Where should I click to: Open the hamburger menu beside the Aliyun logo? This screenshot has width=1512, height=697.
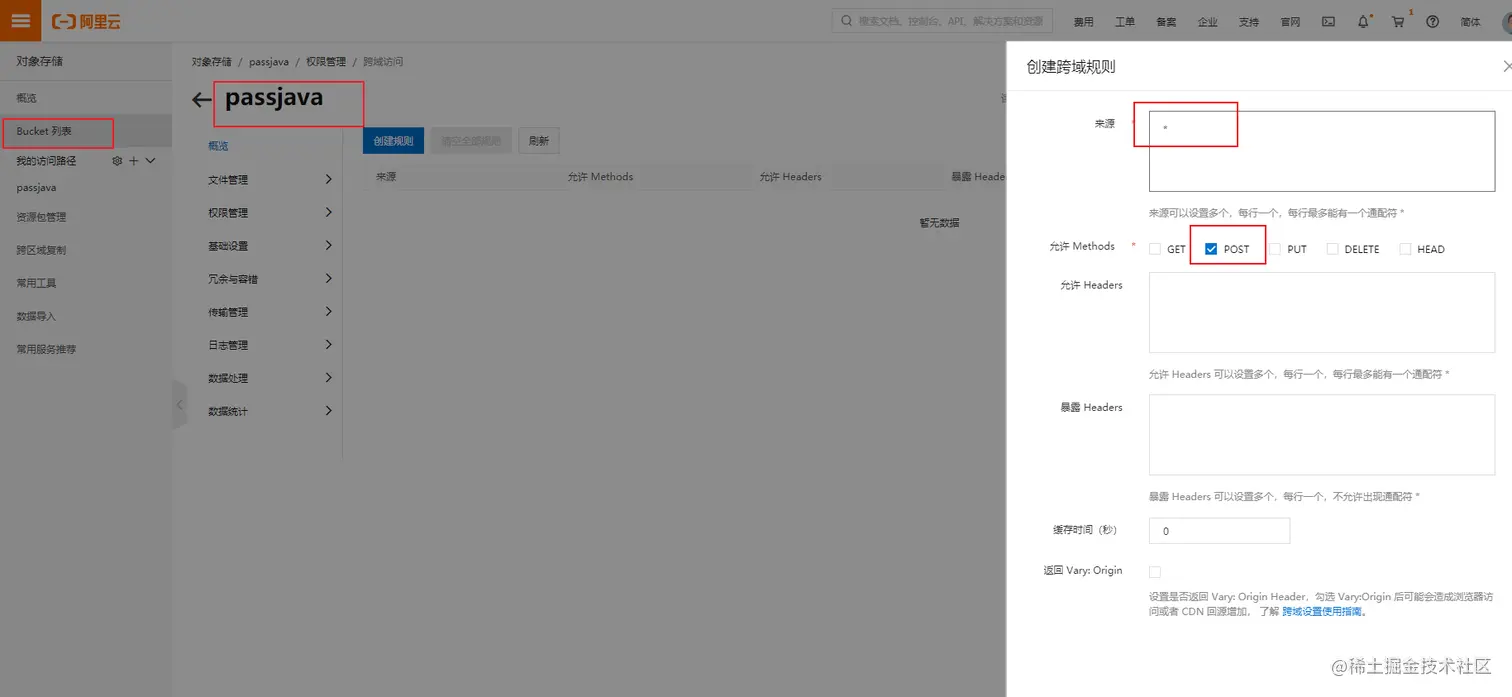coord(20,20)
